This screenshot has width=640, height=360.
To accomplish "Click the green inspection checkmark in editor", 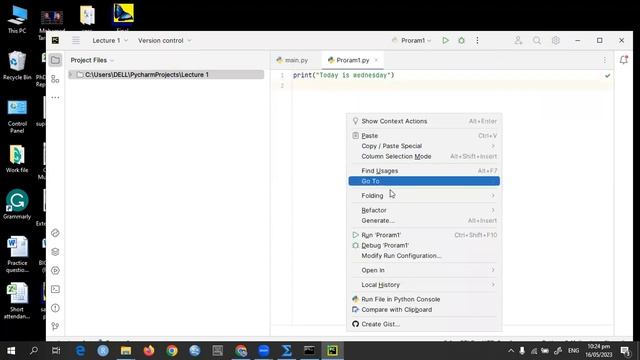I will [607, 76].
